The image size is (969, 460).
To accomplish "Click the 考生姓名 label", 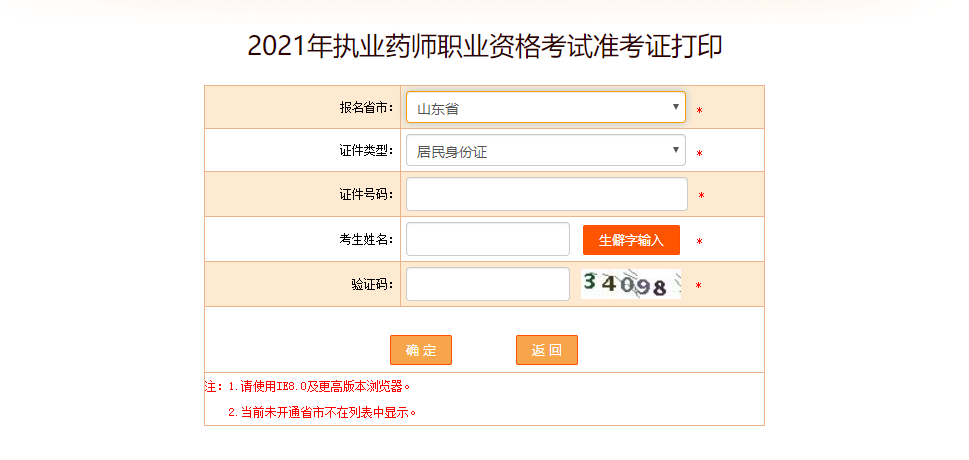I will click(366, 240).
